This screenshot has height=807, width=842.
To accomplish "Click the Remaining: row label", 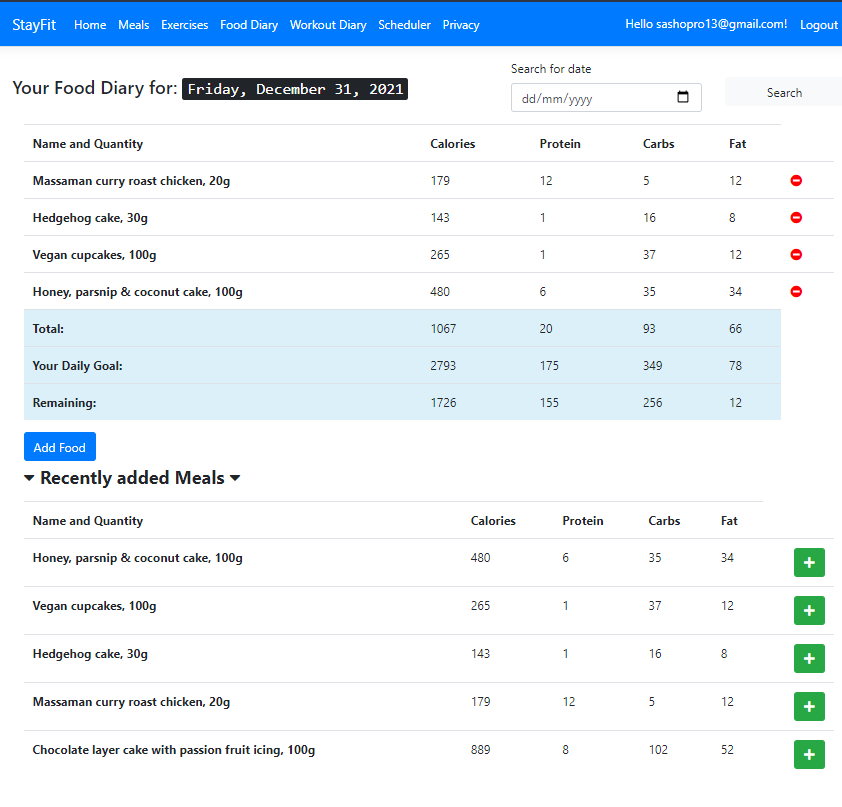I will (x=64, y=403).
